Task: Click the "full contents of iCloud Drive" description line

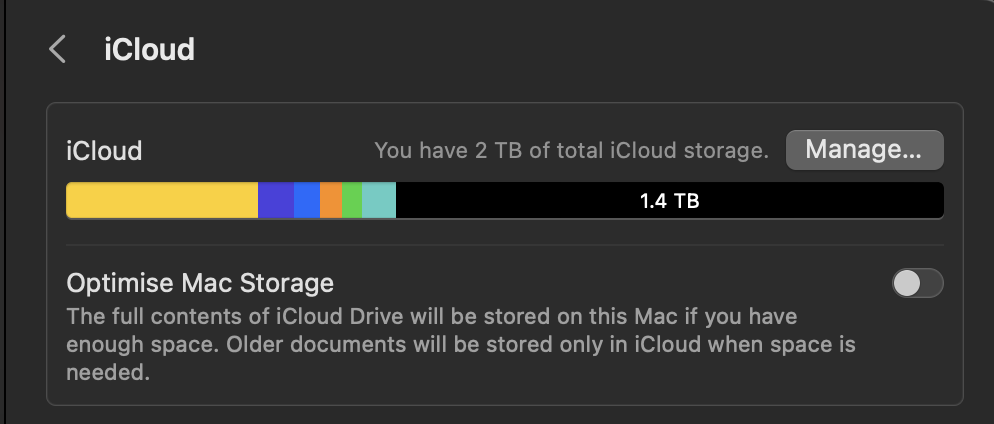Action: [x=432, y=317]
